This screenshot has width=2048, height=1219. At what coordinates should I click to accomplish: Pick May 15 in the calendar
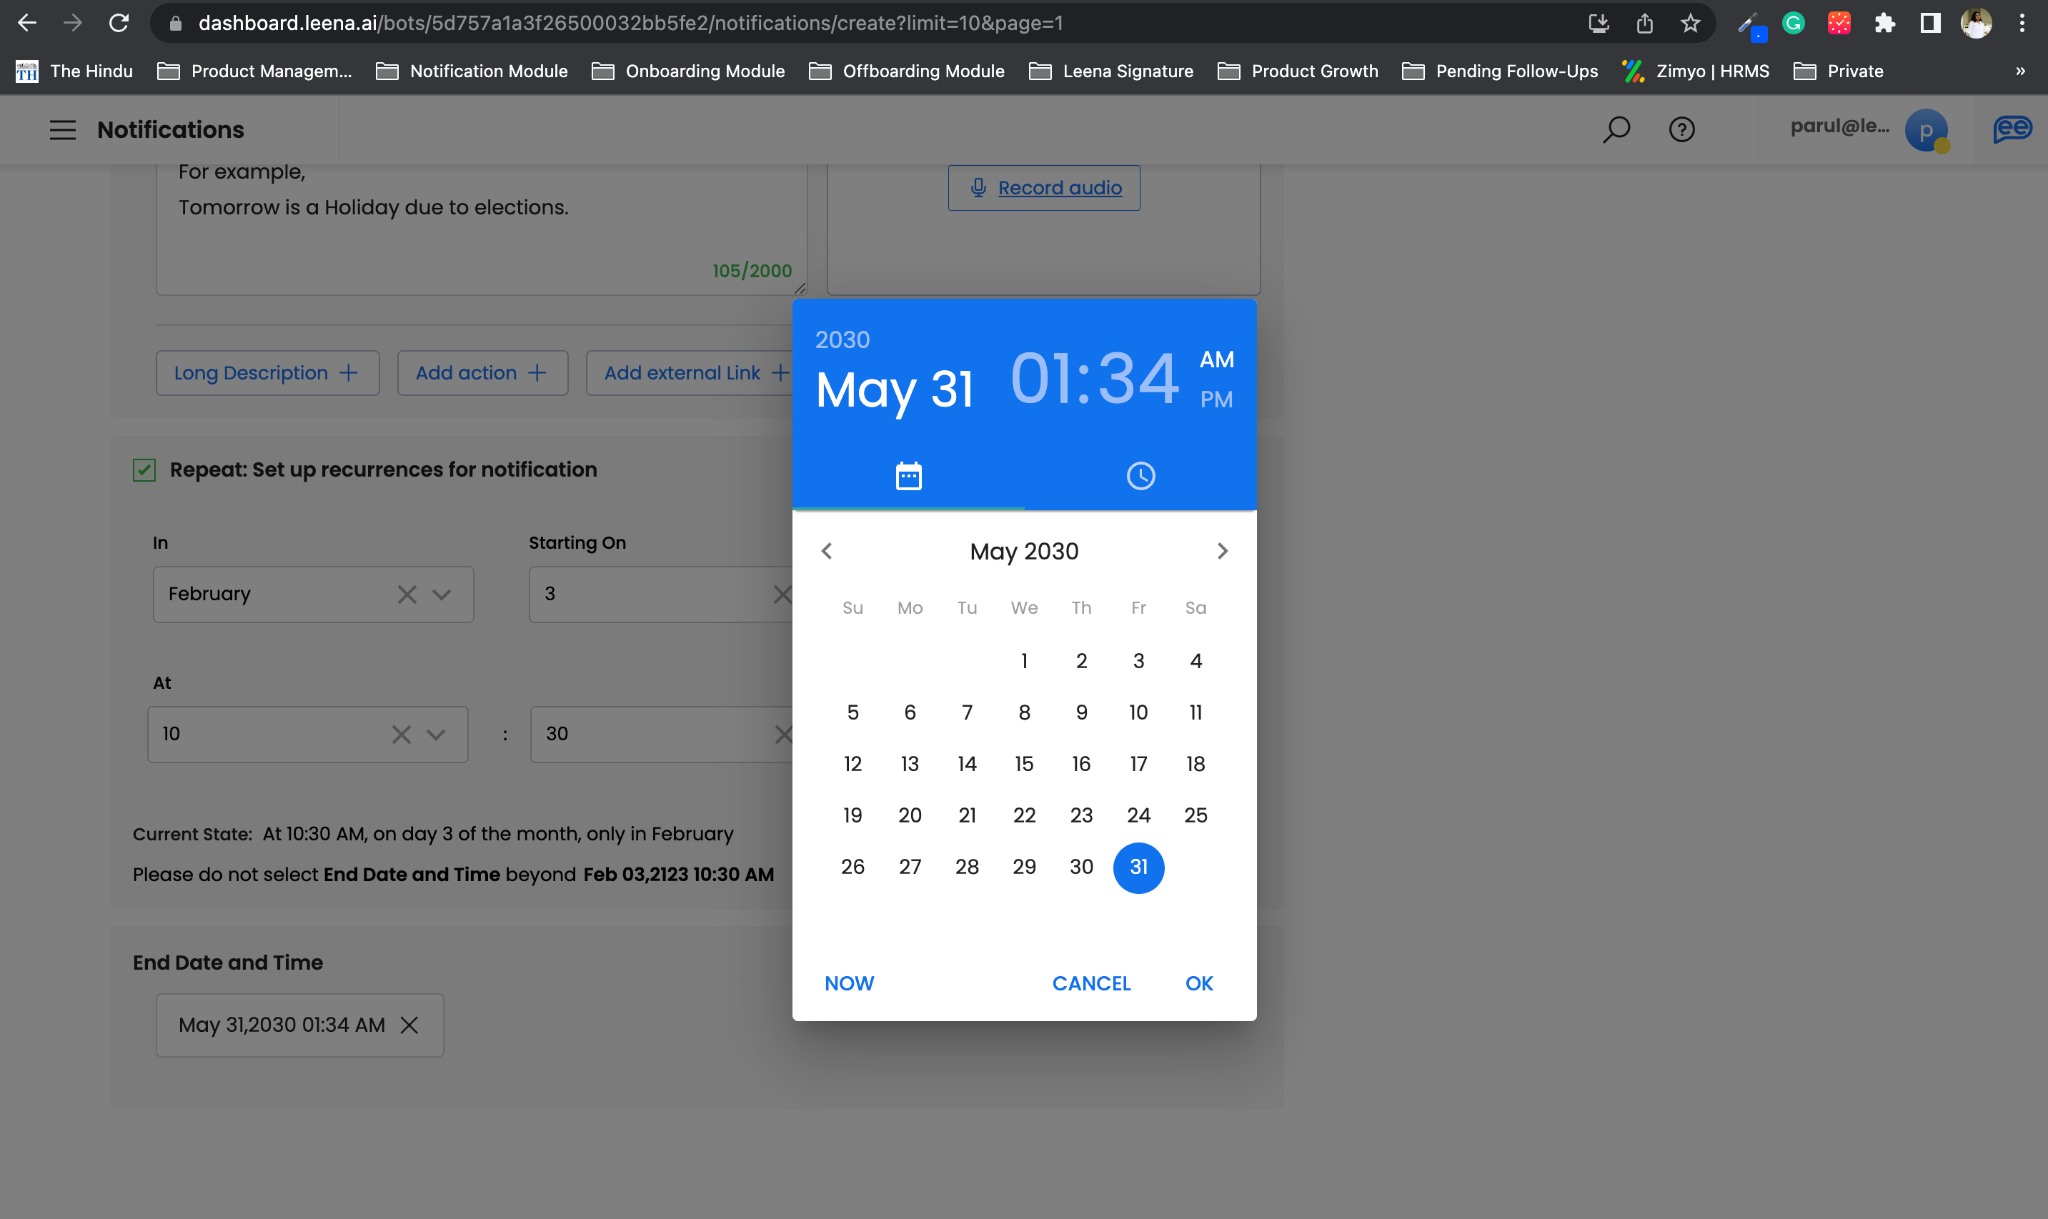point(1024,764)
